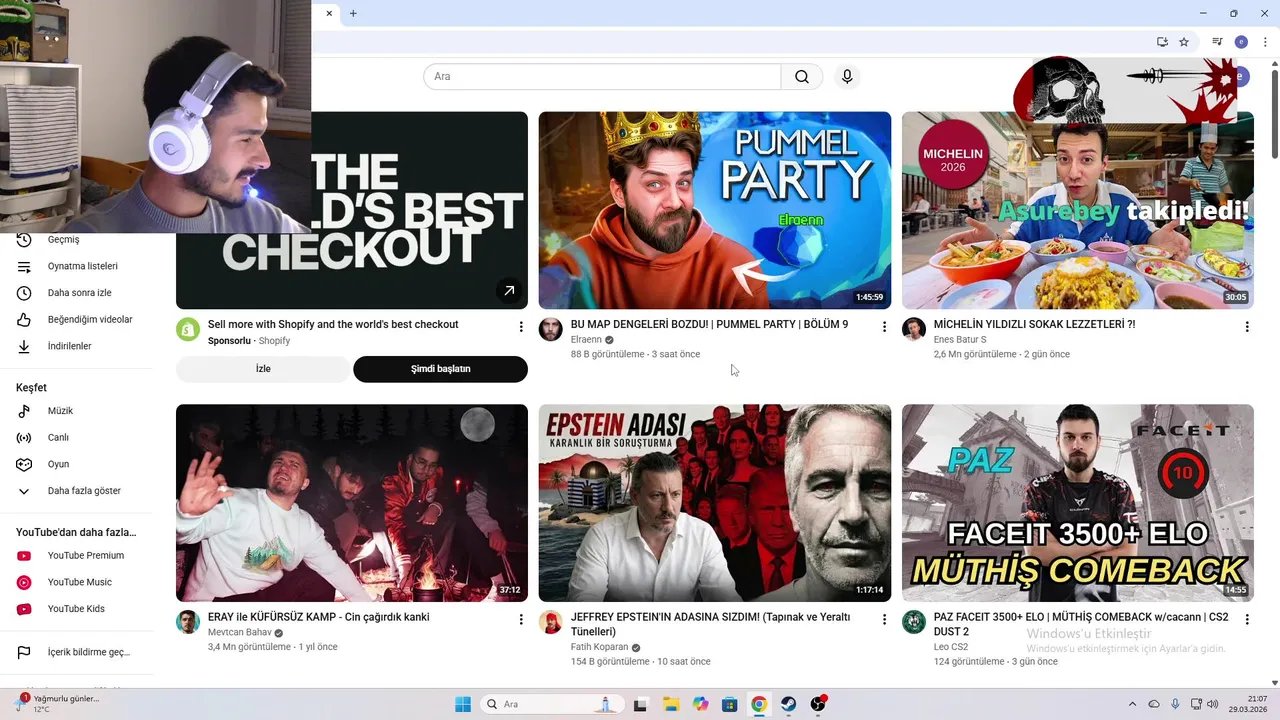Open Steam from taskbar
The width and height of the screenshot is (1280, 720).
coord(789,704)
